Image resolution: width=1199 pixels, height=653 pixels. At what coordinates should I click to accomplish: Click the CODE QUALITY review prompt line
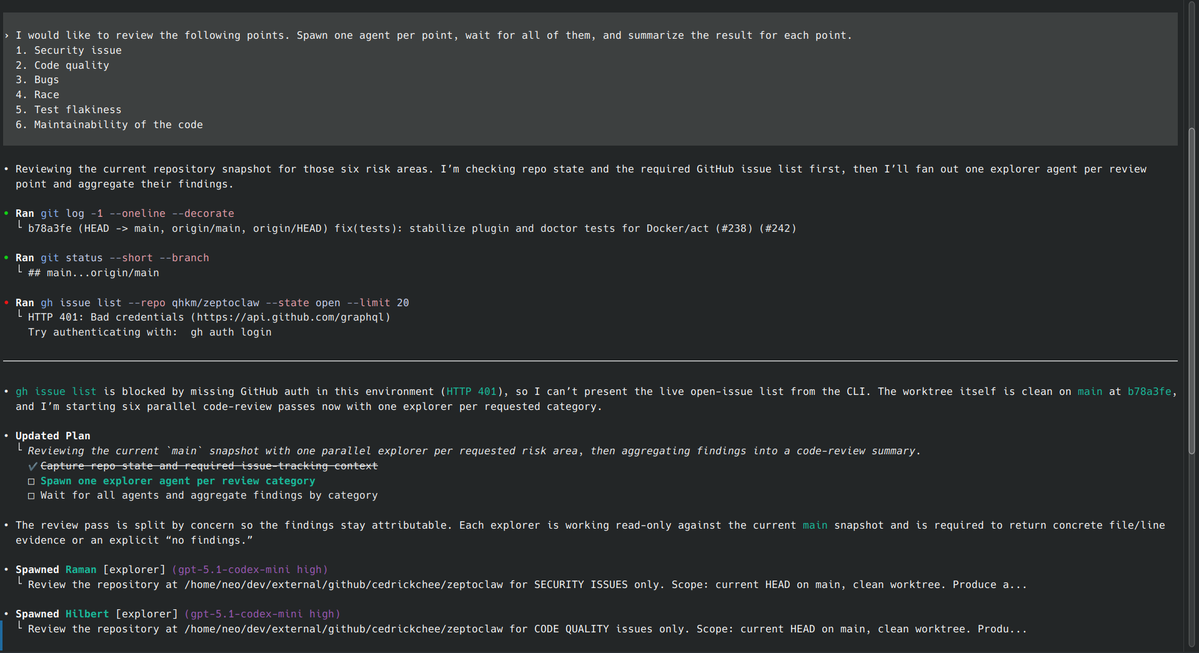[x=528, y=629]
